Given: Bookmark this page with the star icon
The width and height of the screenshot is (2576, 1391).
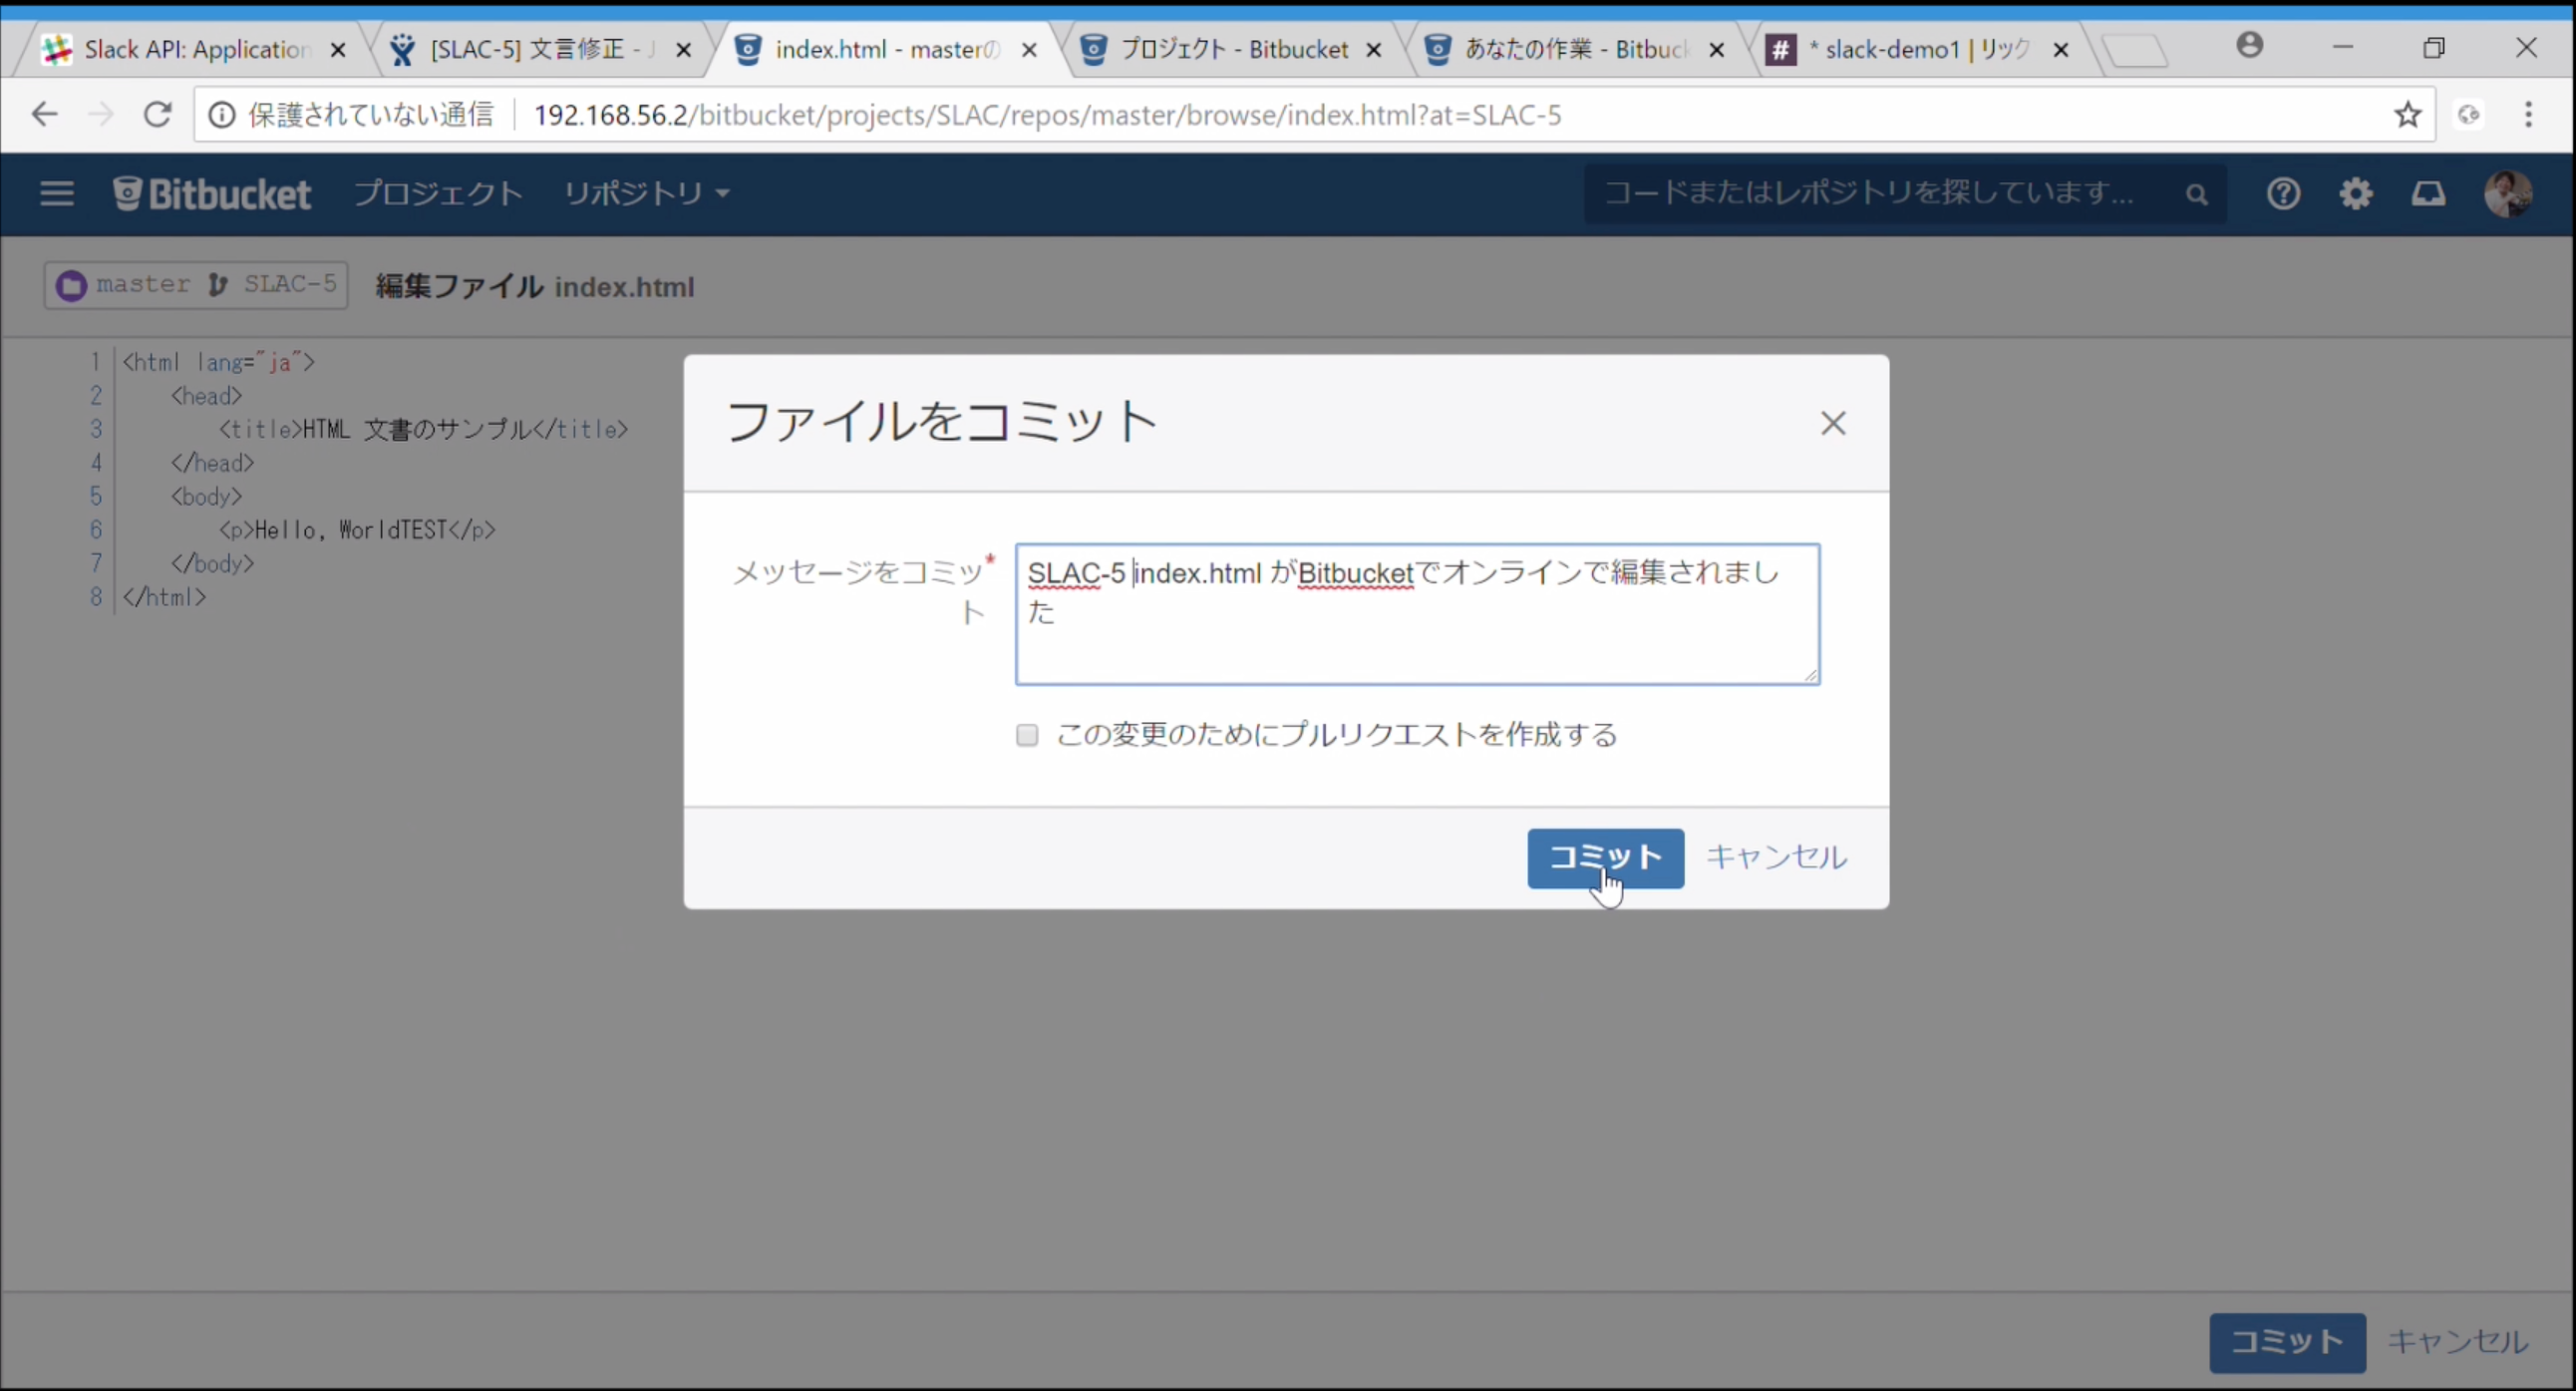Looking at the screenshot, I should click(2408, 115).
